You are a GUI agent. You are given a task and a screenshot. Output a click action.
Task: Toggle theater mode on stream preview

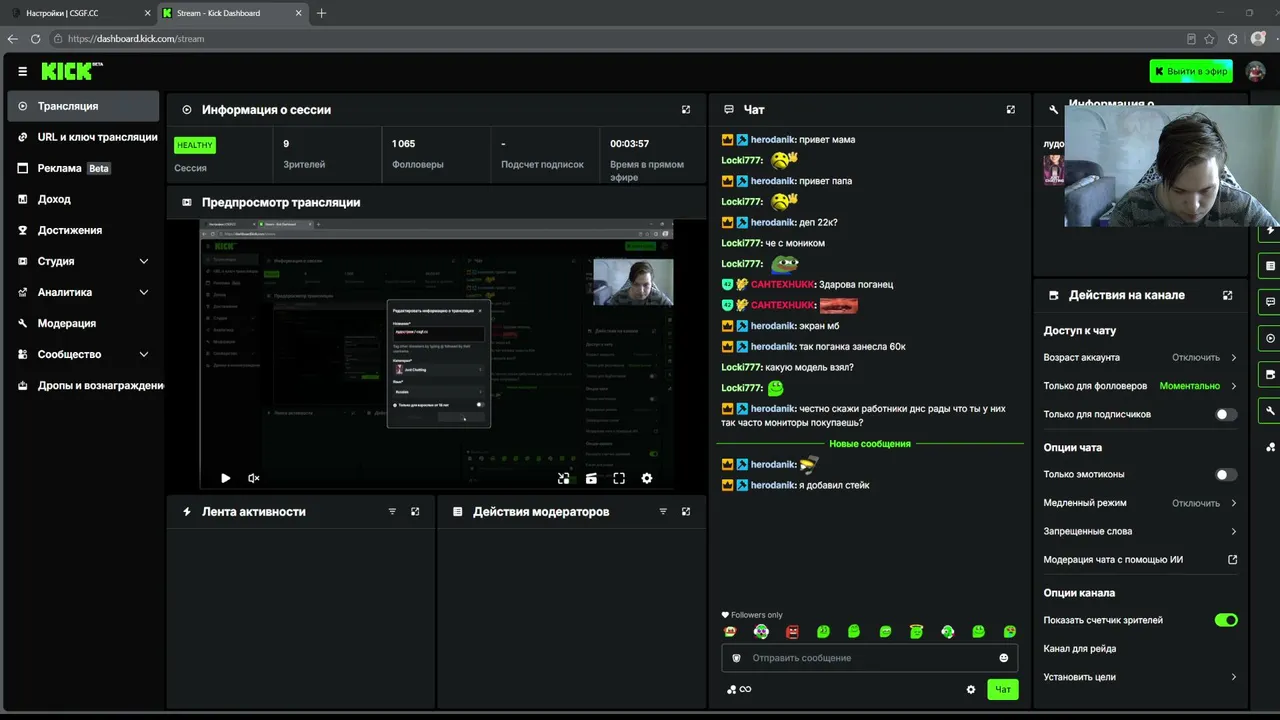tap(591, 479)
